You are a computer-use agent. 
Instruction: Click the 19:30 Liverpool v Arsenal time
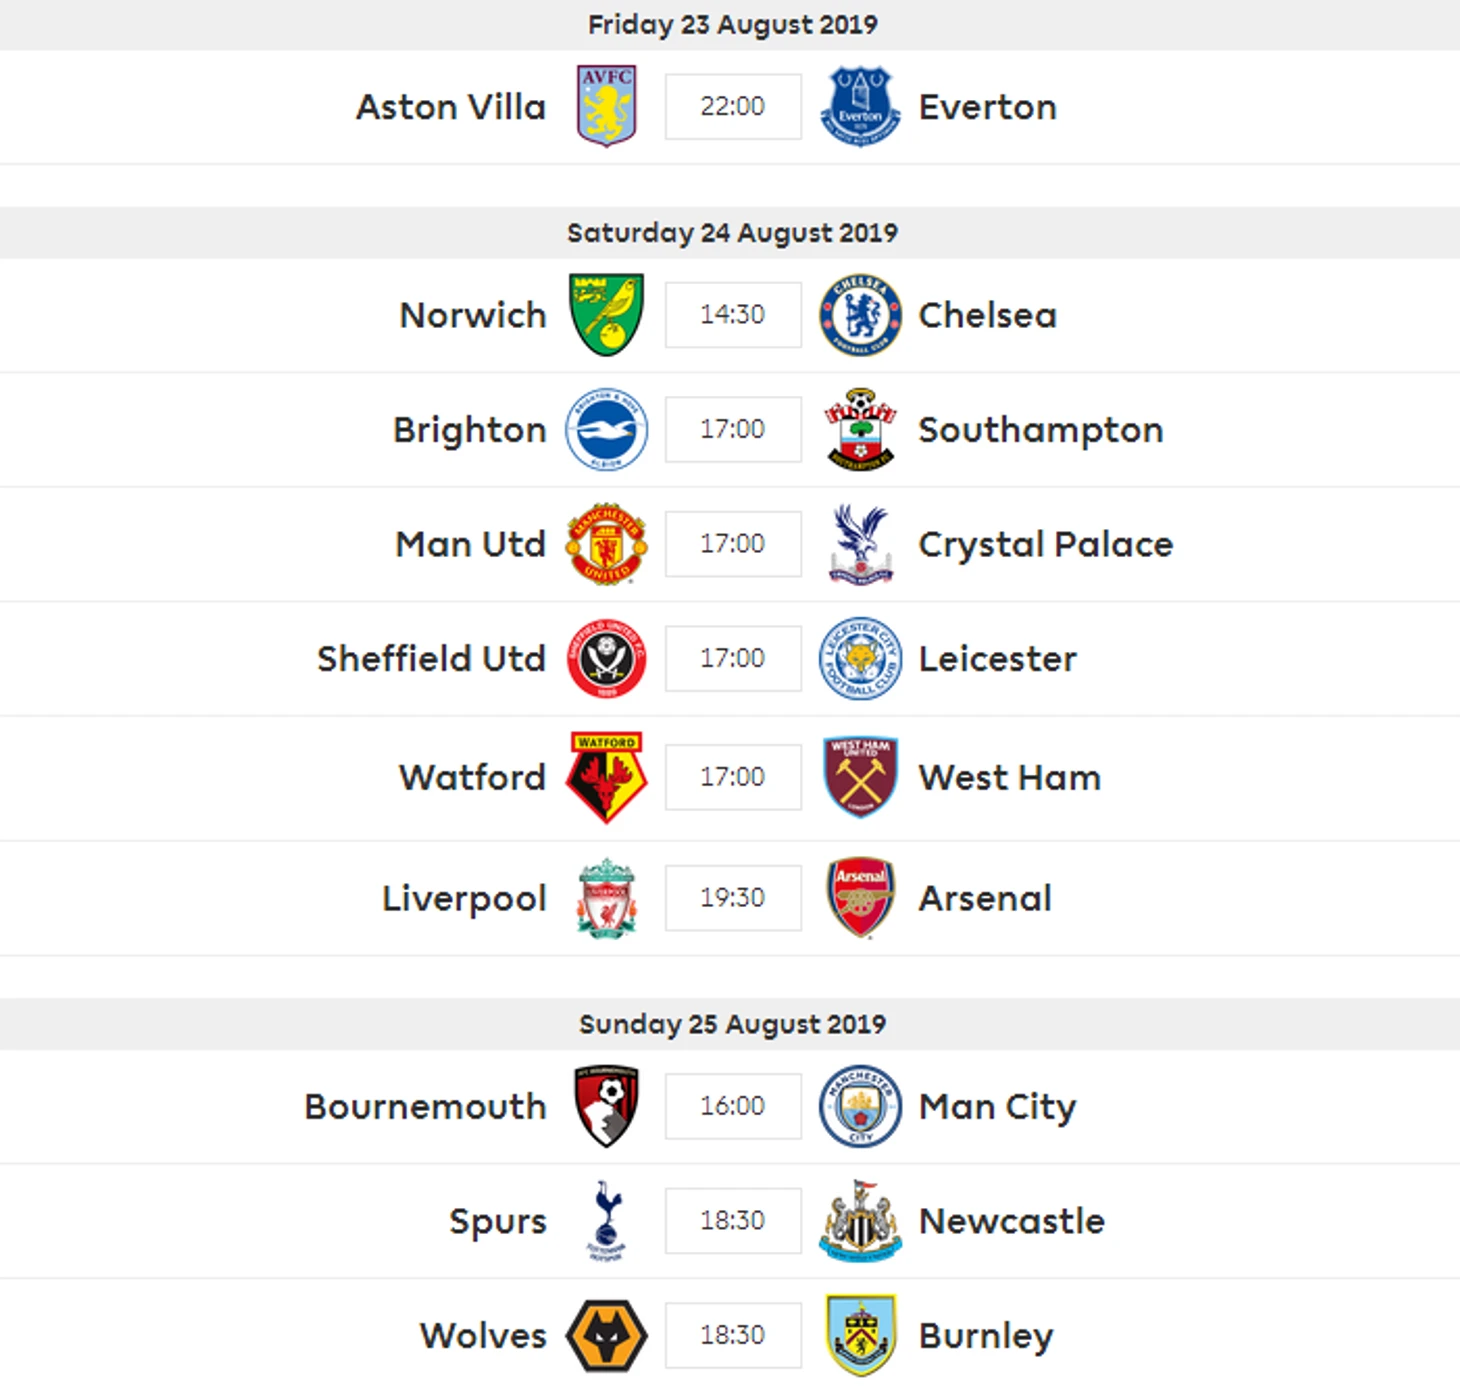733,897
